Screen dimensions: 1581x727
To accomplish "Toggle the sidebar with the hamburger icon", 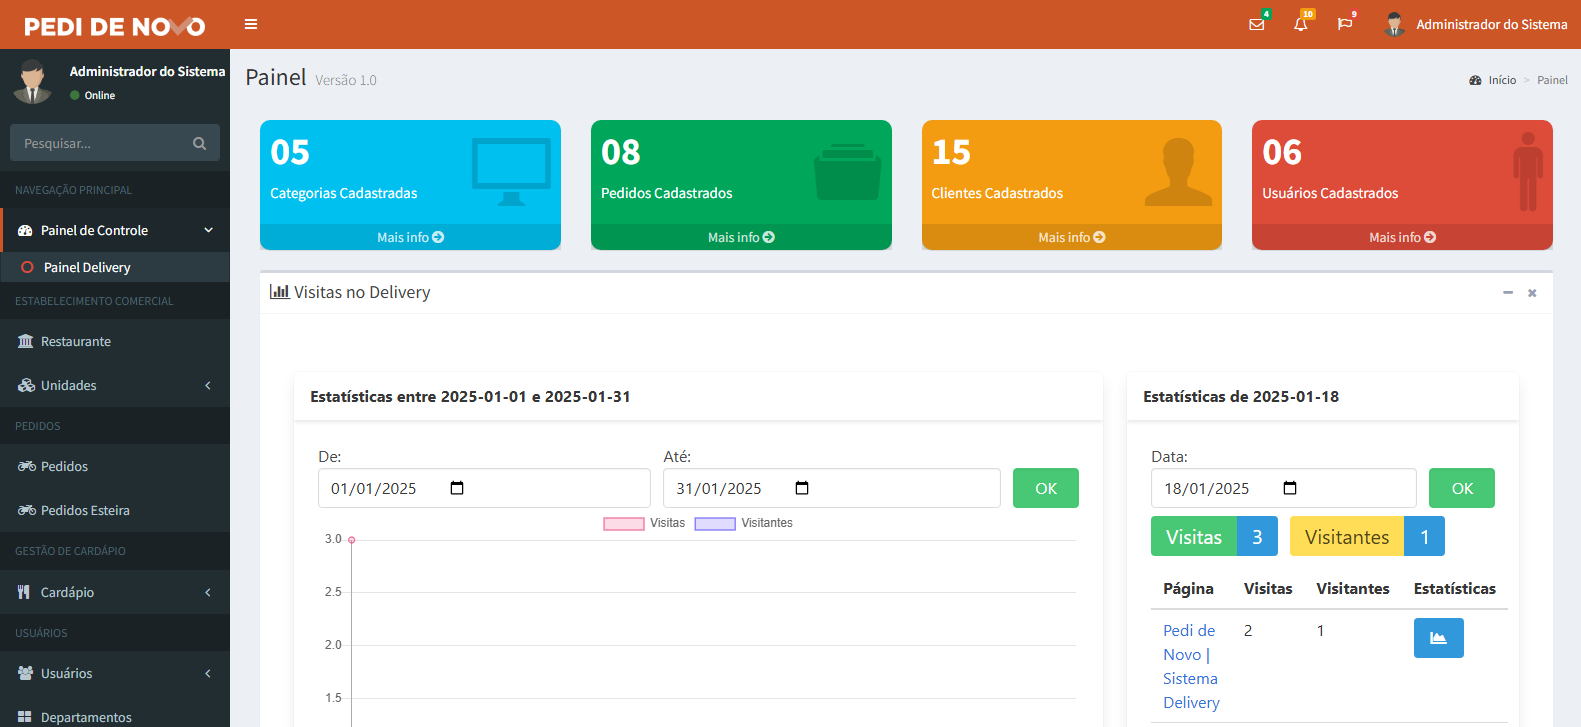I will click(251, 24).
